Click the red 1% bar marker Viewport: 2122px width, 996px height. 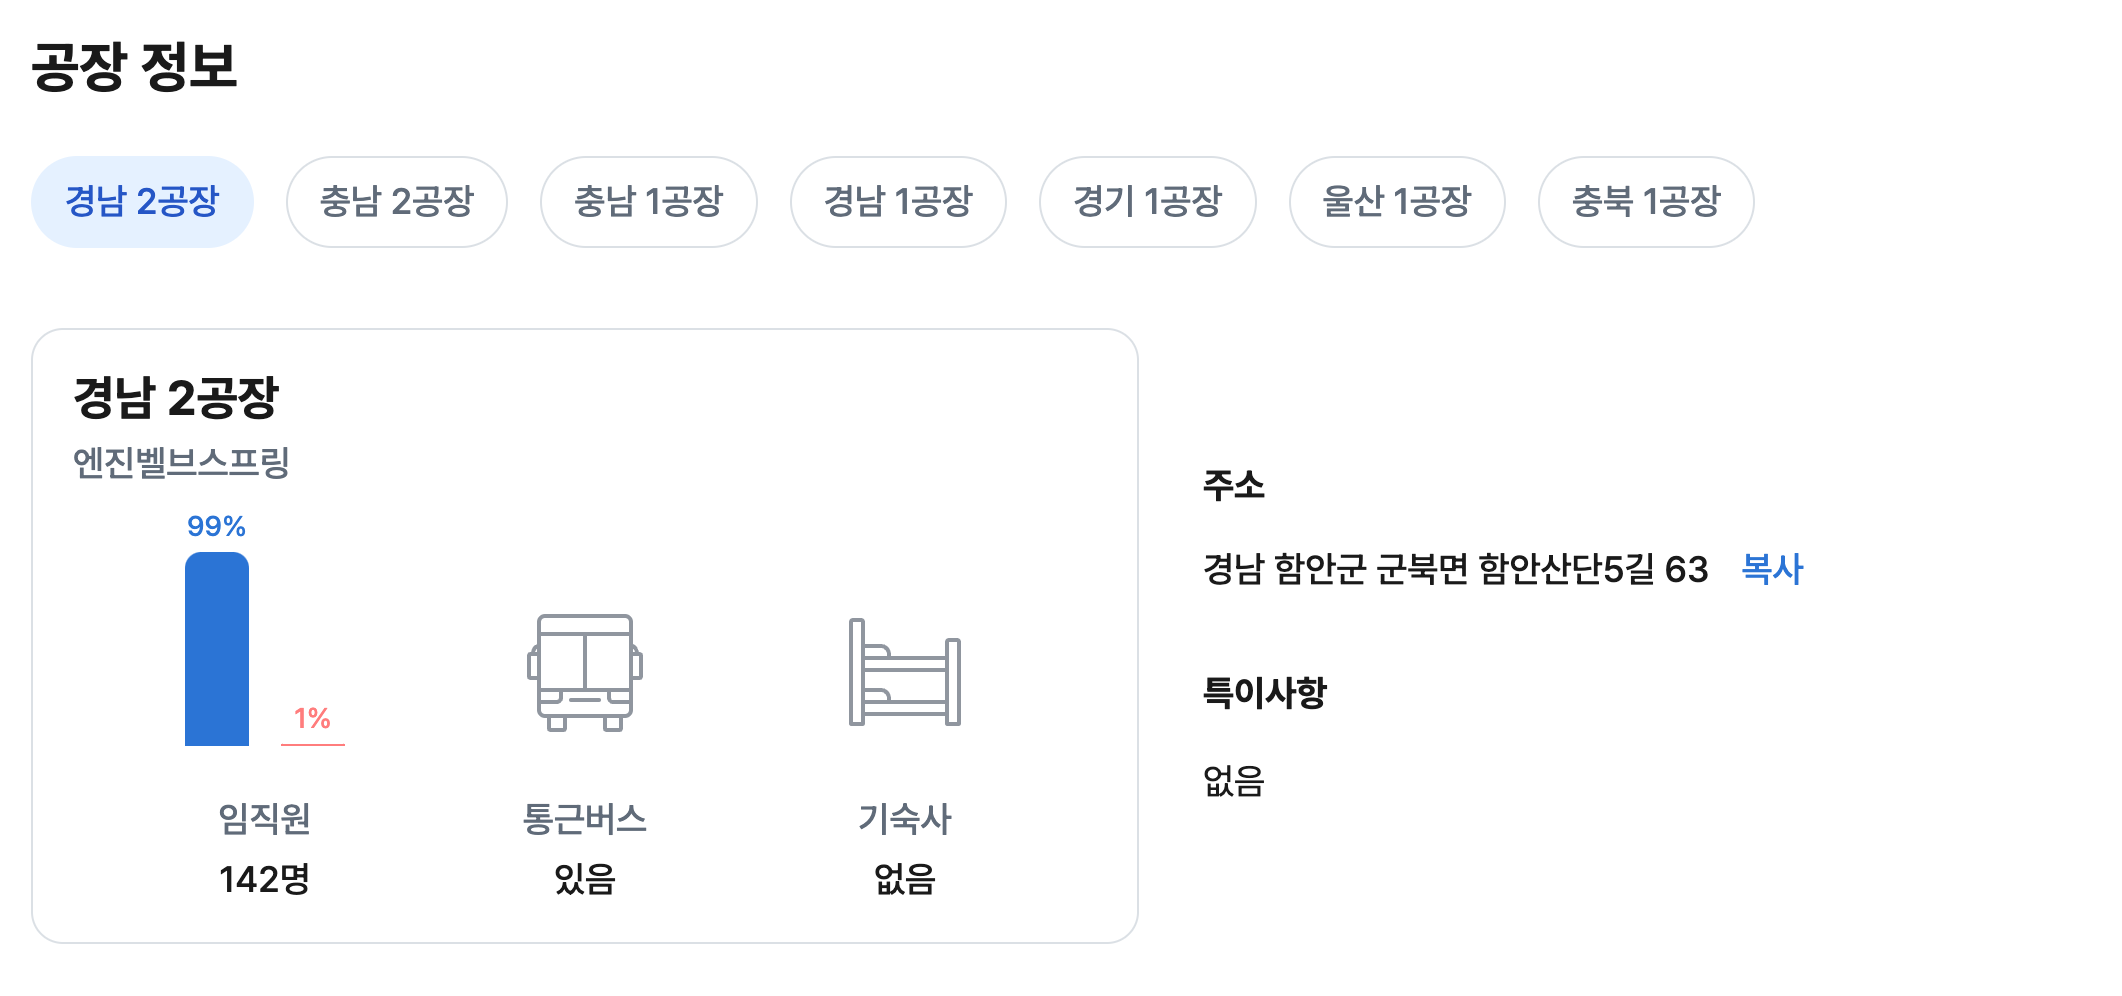coord(313,743)
